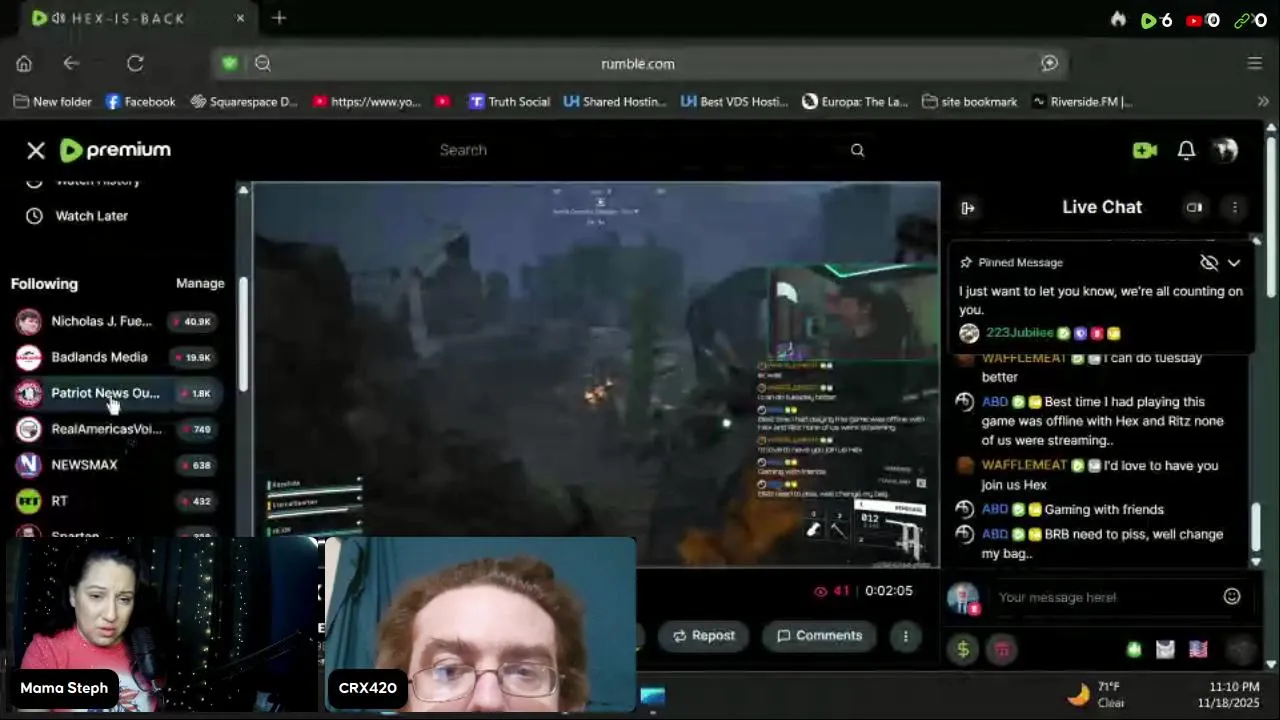Open RT channel in Following

pos(116,501)
